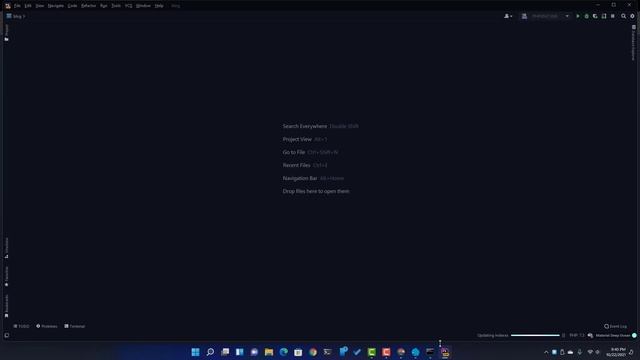Viewport: 640px width, 360px height.
Task: Open the Edit menu
Action: pos(28,6)
